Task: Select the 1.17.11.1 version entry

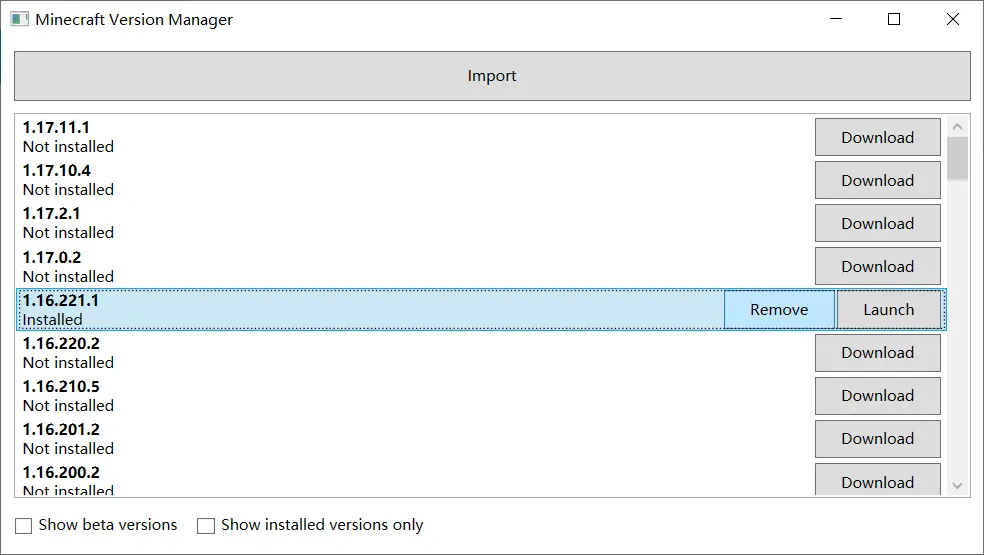Action: tap(300, 137)
